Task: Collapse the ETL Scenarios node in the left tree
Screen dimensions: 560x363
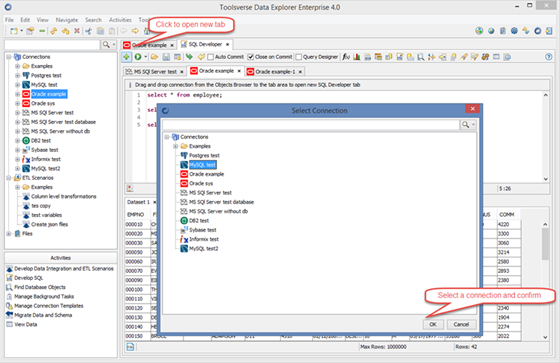Action: (9, 178)
